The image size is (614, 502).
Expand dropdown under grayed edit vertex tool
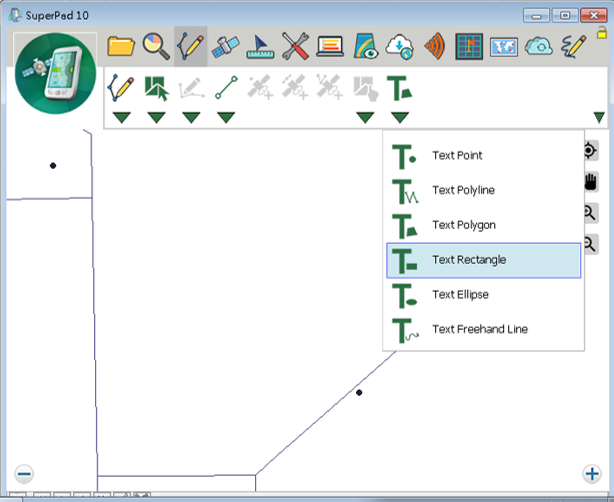point(191,117)
